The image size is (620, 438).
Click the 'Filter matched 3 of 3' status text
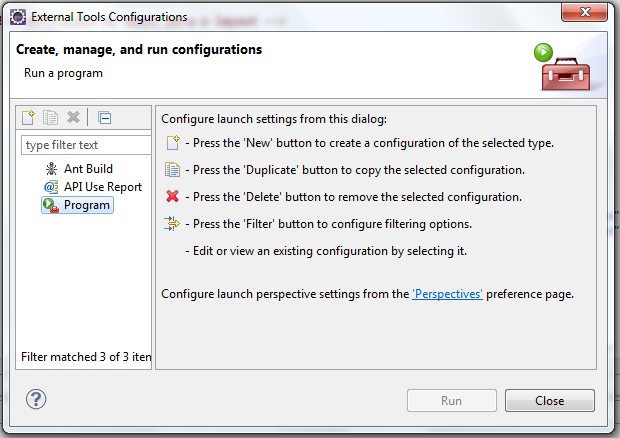tap(86, 357)
